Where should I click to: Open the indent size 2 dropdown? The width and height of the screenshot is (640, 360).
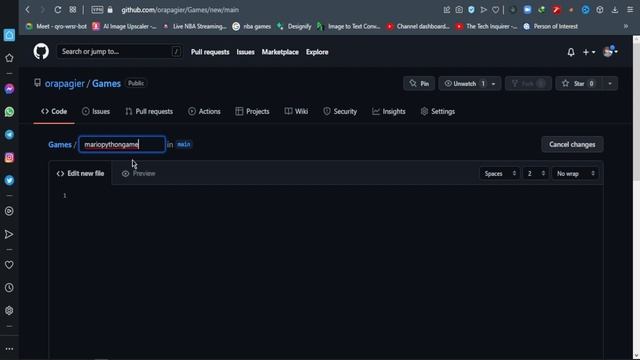[535, 173]
